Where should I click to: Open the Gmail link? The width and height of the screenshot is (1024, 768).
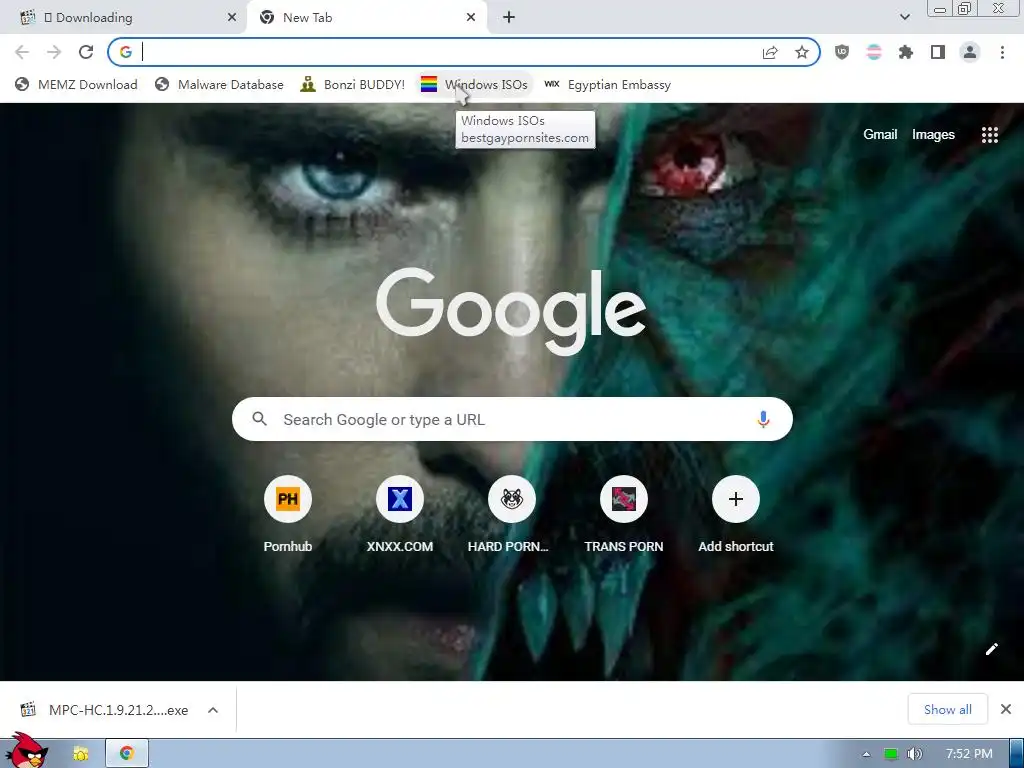pyautogui.click(x=880, y=135)
